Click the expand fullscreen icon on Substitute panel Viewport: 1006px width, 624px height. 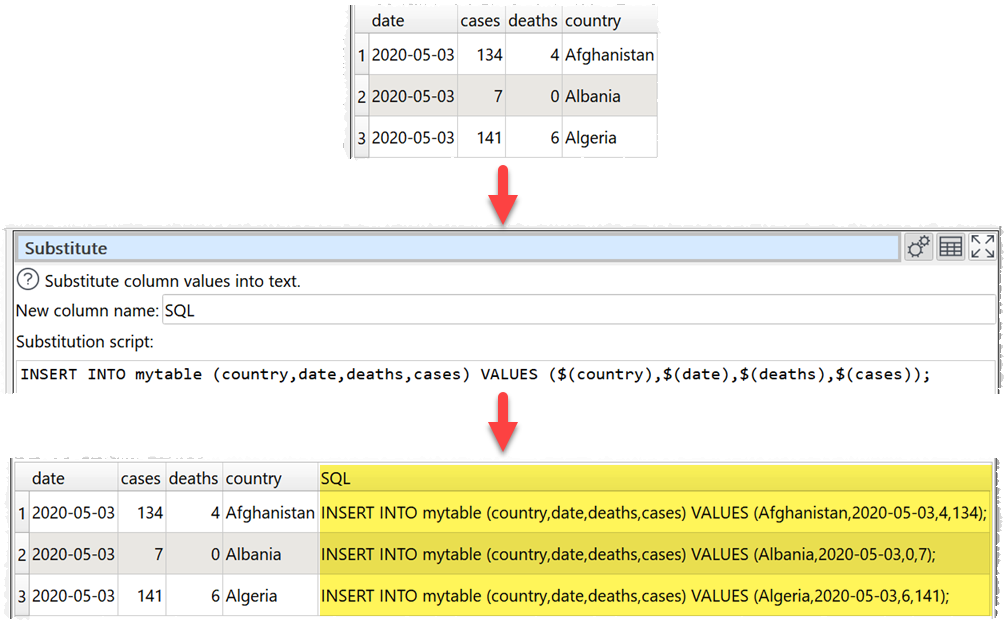[981, 246]
